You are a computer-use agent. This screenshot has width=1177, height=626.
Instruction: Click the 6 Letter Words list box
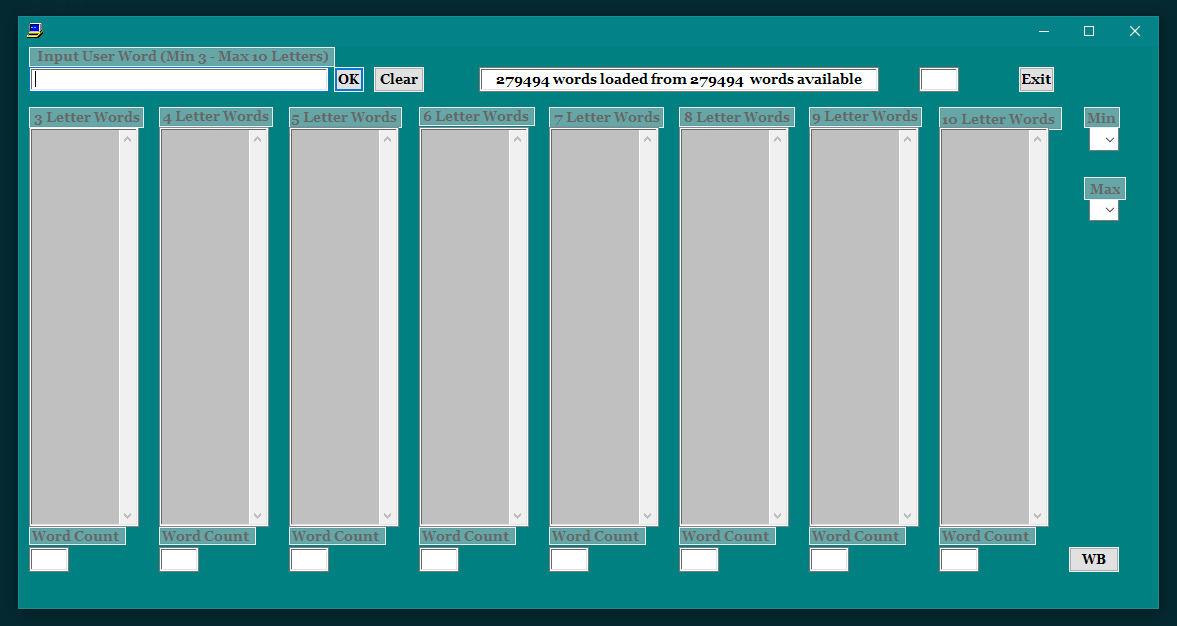coord(473,327)
